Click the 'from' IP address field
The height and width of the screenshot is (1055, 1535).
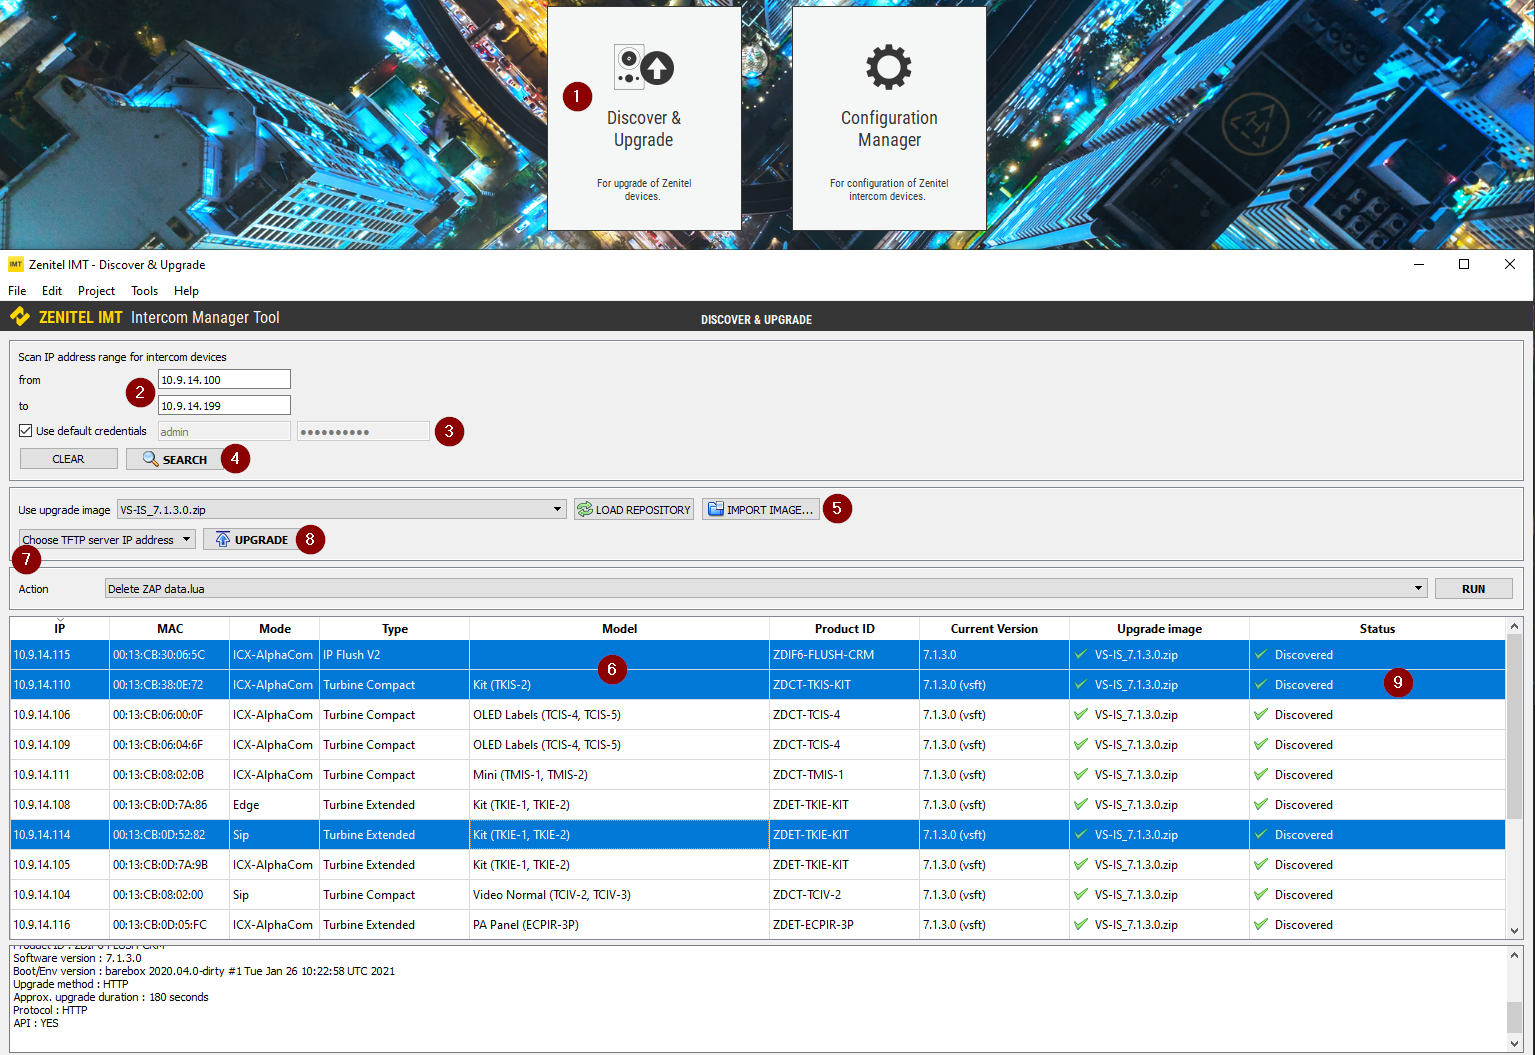click(224, 380)
